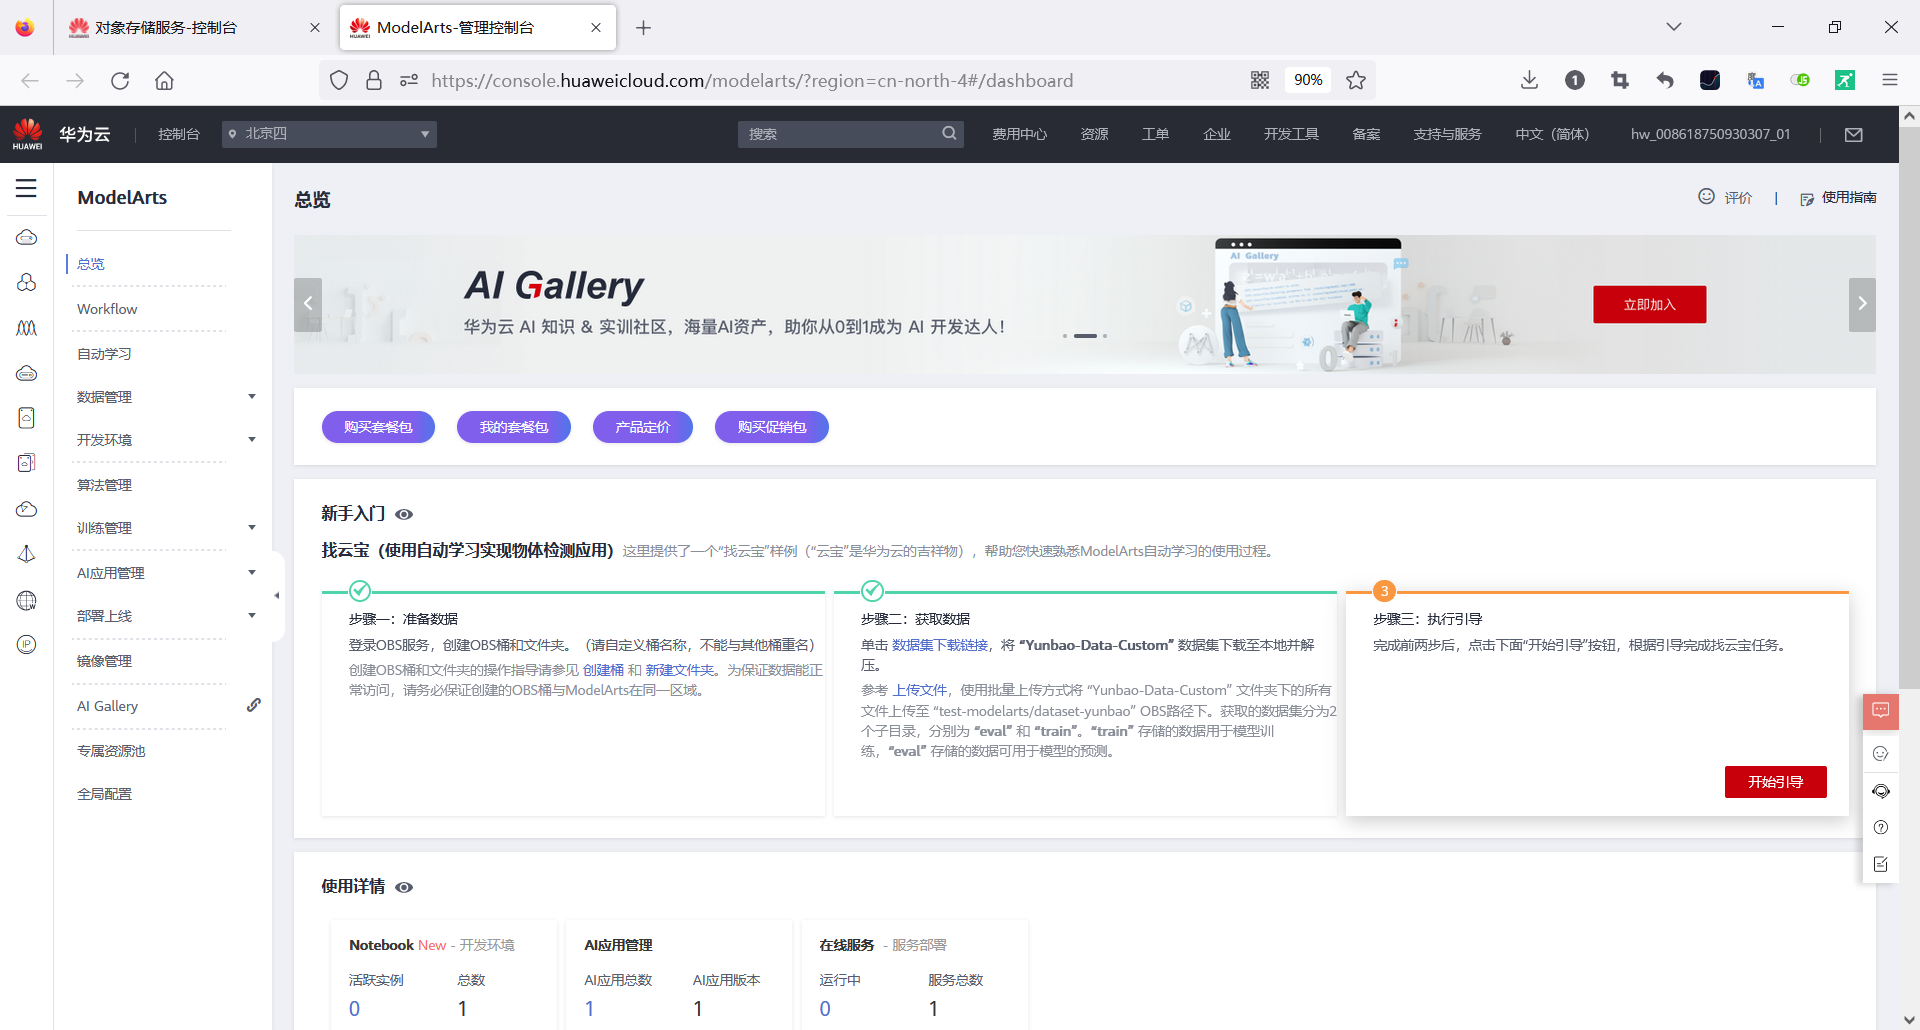Open the 上传文件 link
Viewport: 1920px width, 1030px height.
[x=920, y=690]
